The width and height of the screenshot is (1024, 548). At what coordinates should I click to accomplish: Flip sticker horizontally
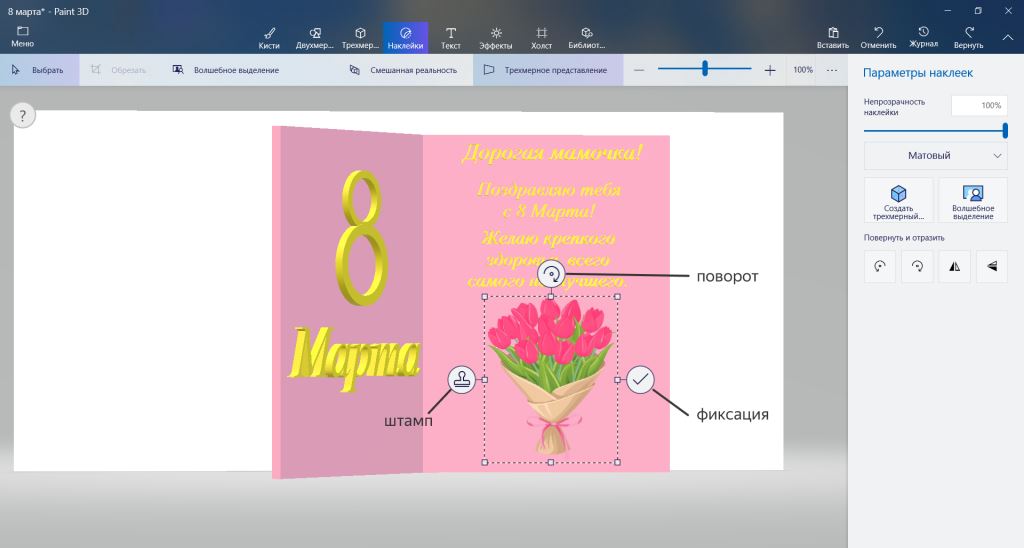(x=954, y=267)
